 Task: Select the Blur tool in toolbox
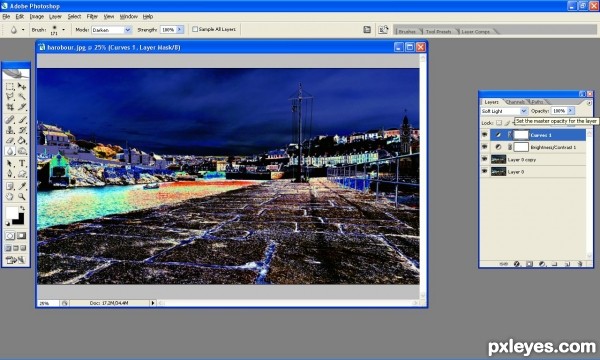[10, 151]
